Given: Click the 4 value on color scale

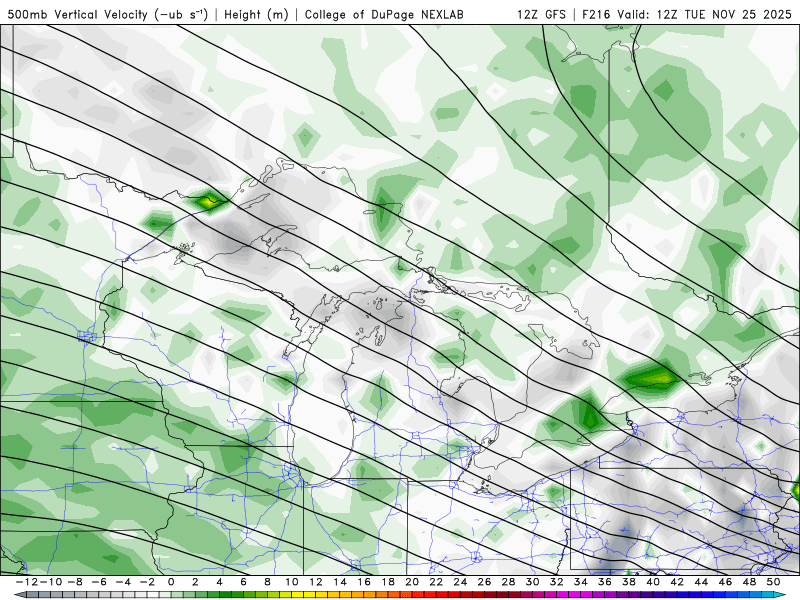Looking at the screenshot, I should click(x=219, y=582).
